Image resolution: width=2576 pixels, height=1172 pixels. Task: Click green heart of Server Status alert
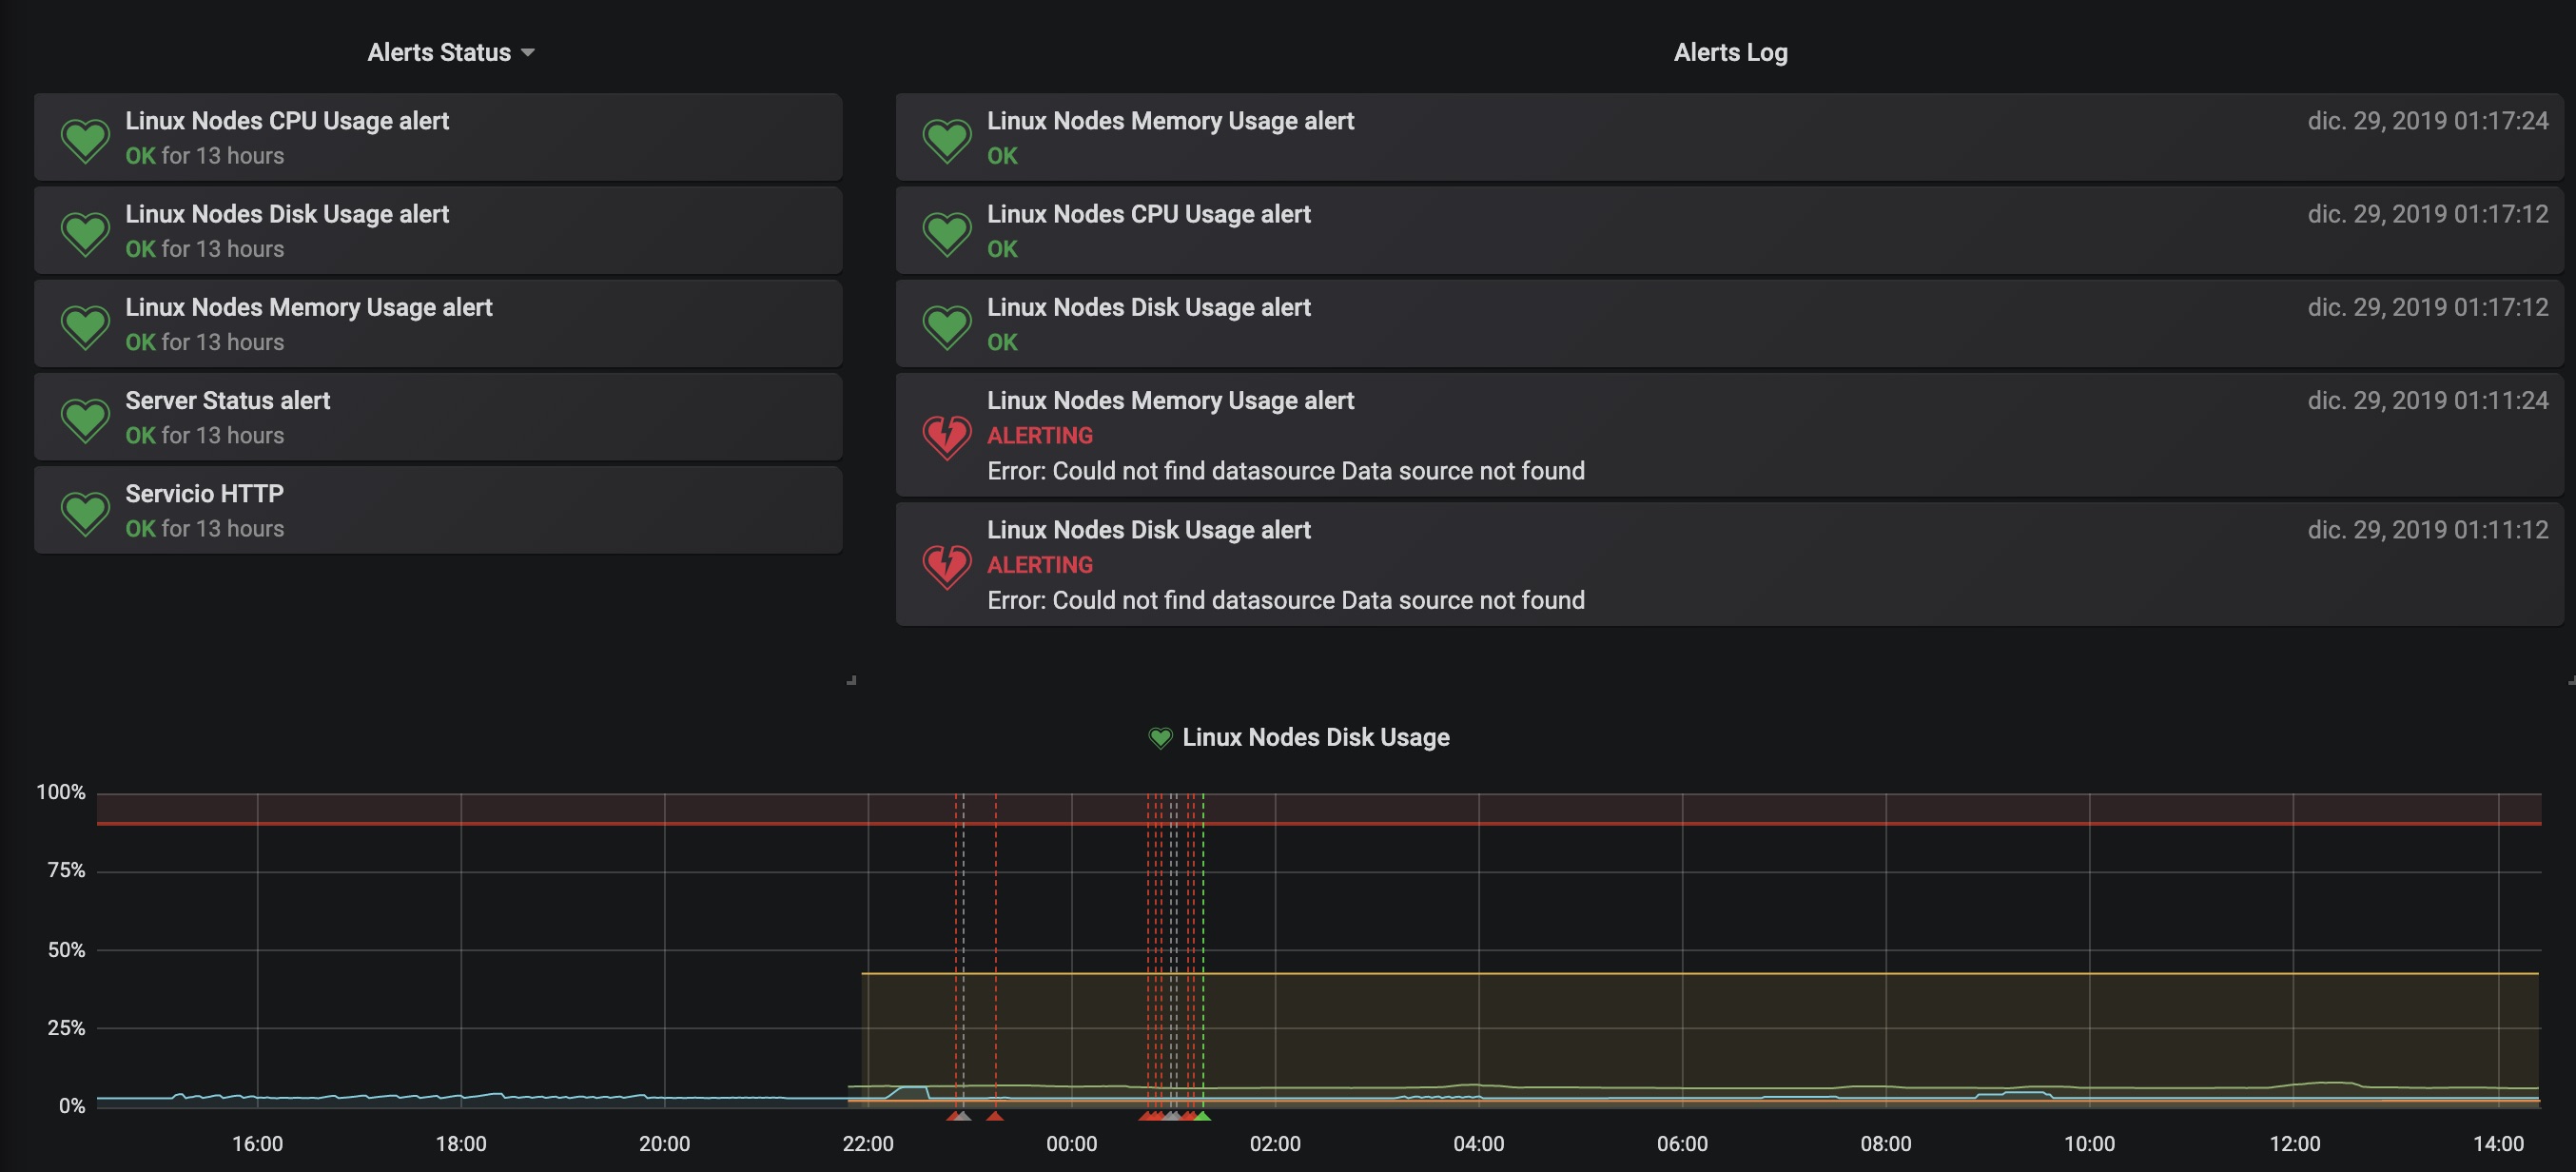click(85, 419)
